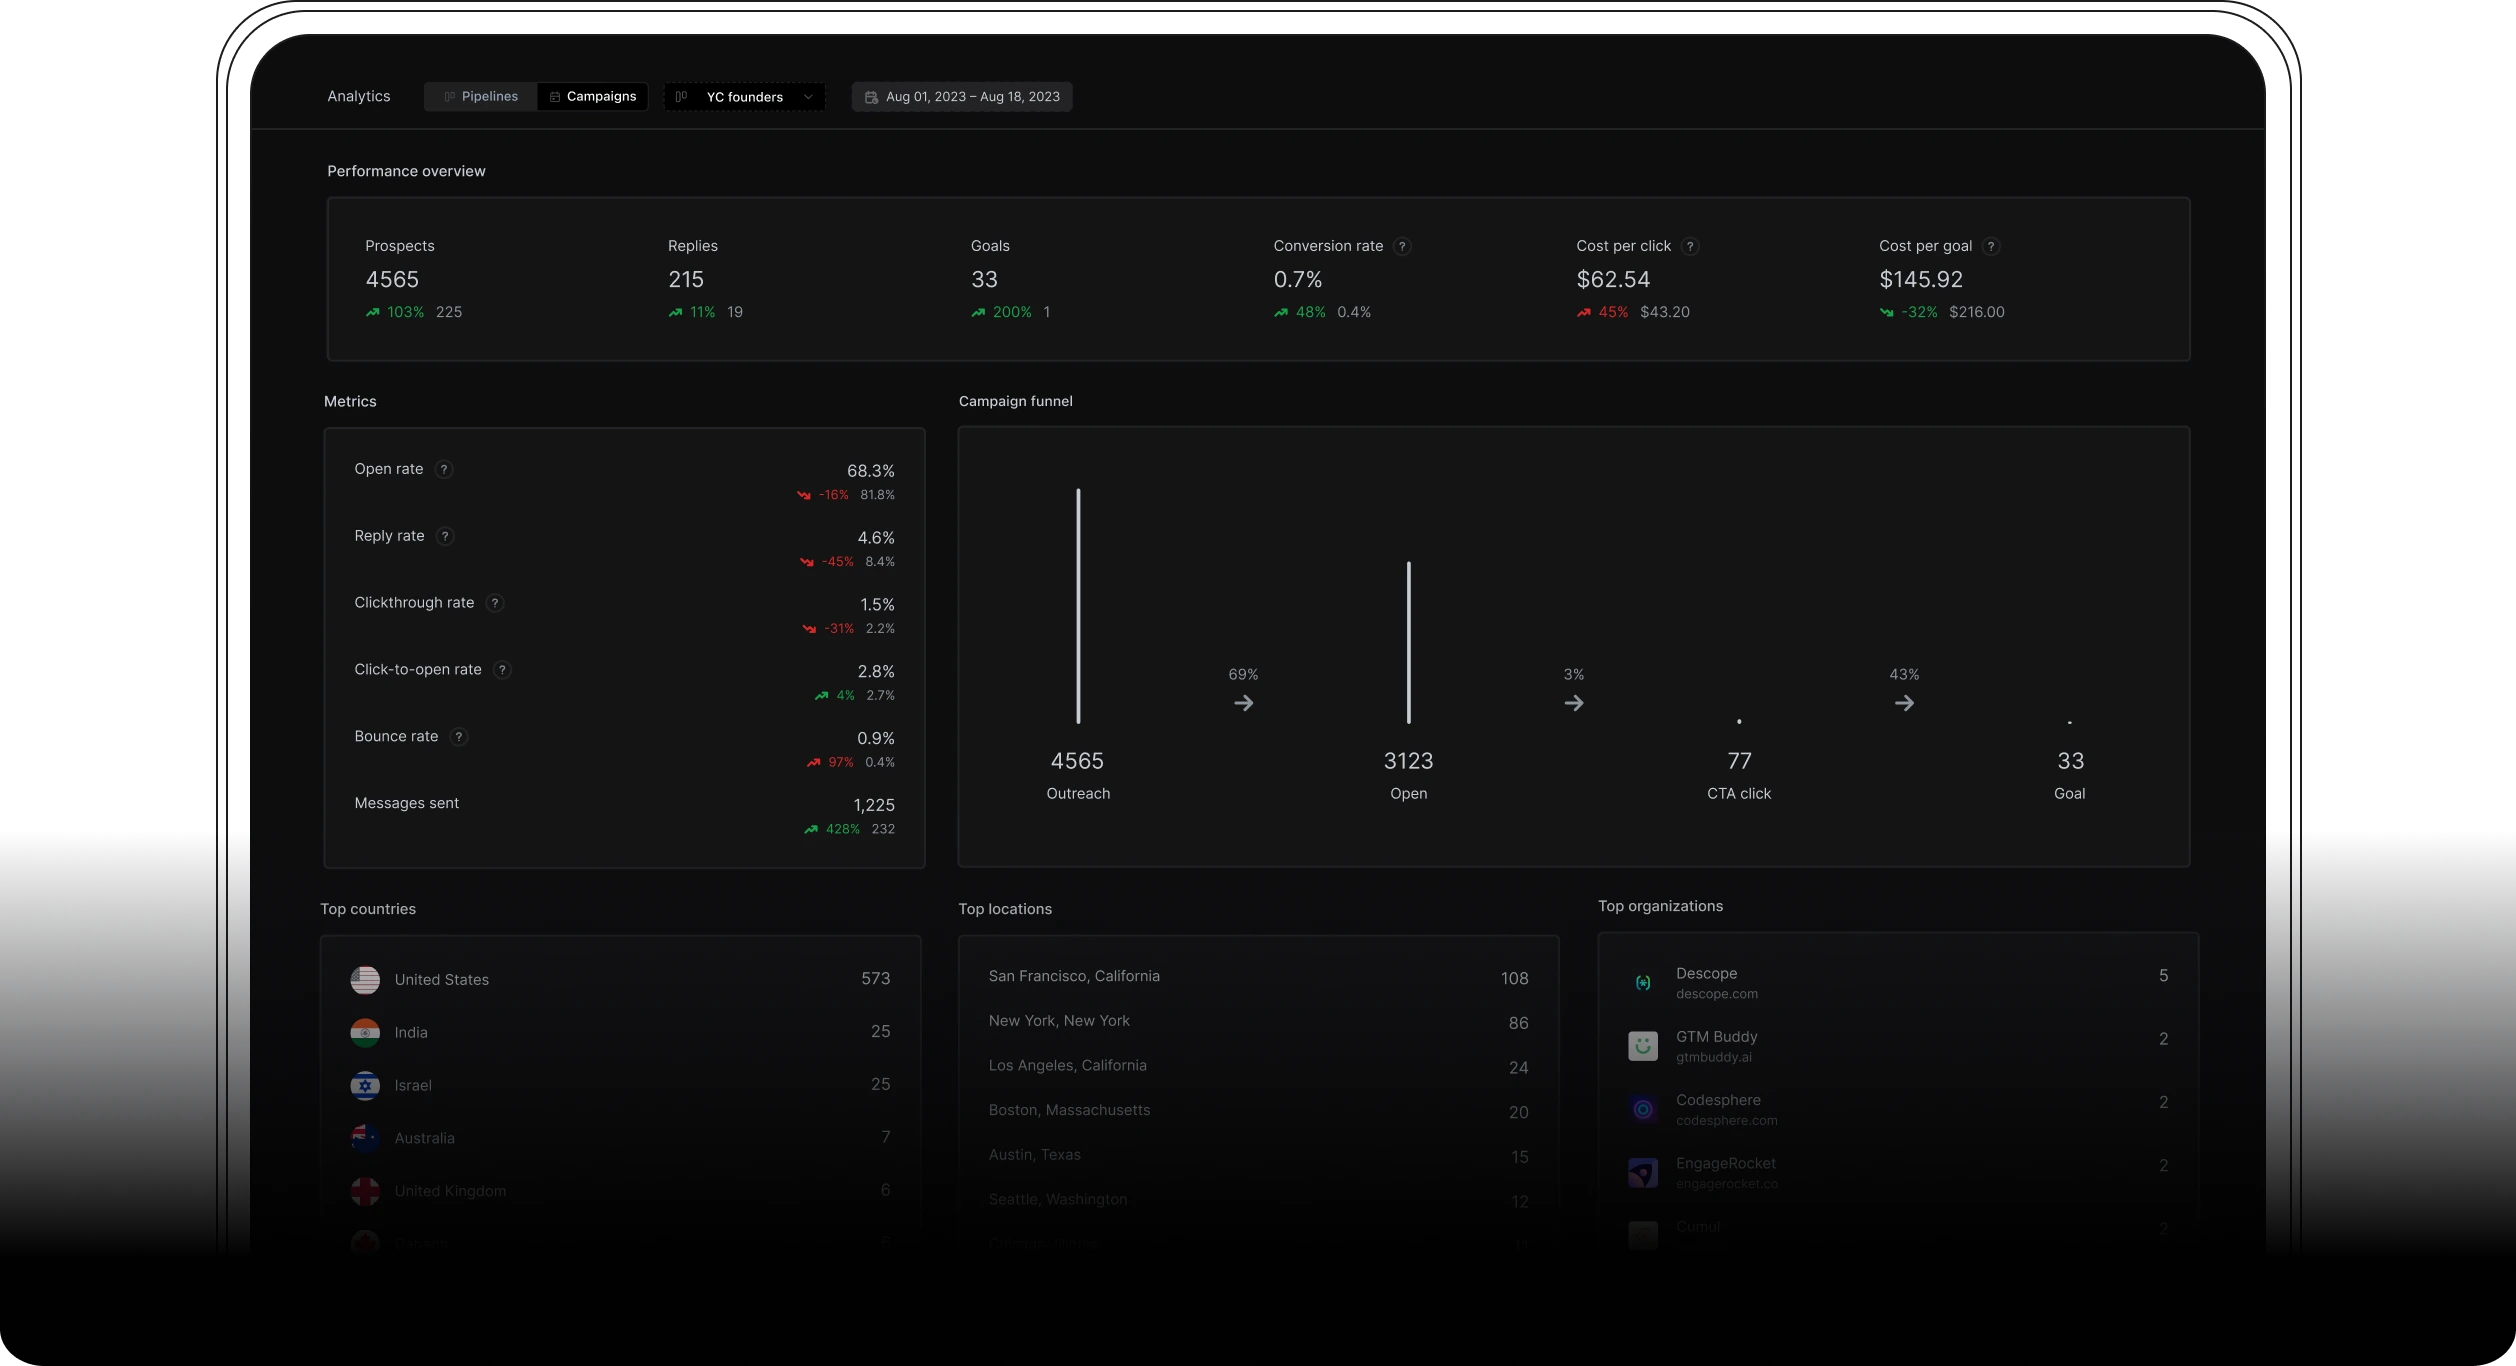Viewport: 2516px width, 1366px height.
Task: Select the Boston, Massachusetts row
Action: (1258, 1111)
